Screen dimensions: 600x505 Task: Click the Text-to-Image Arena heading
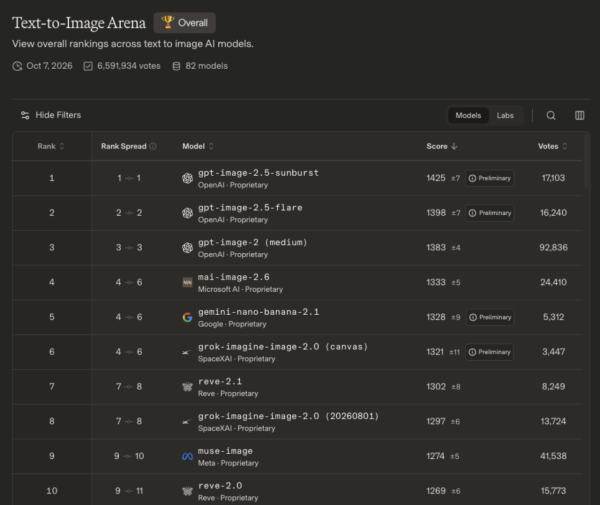coord(79,23)
